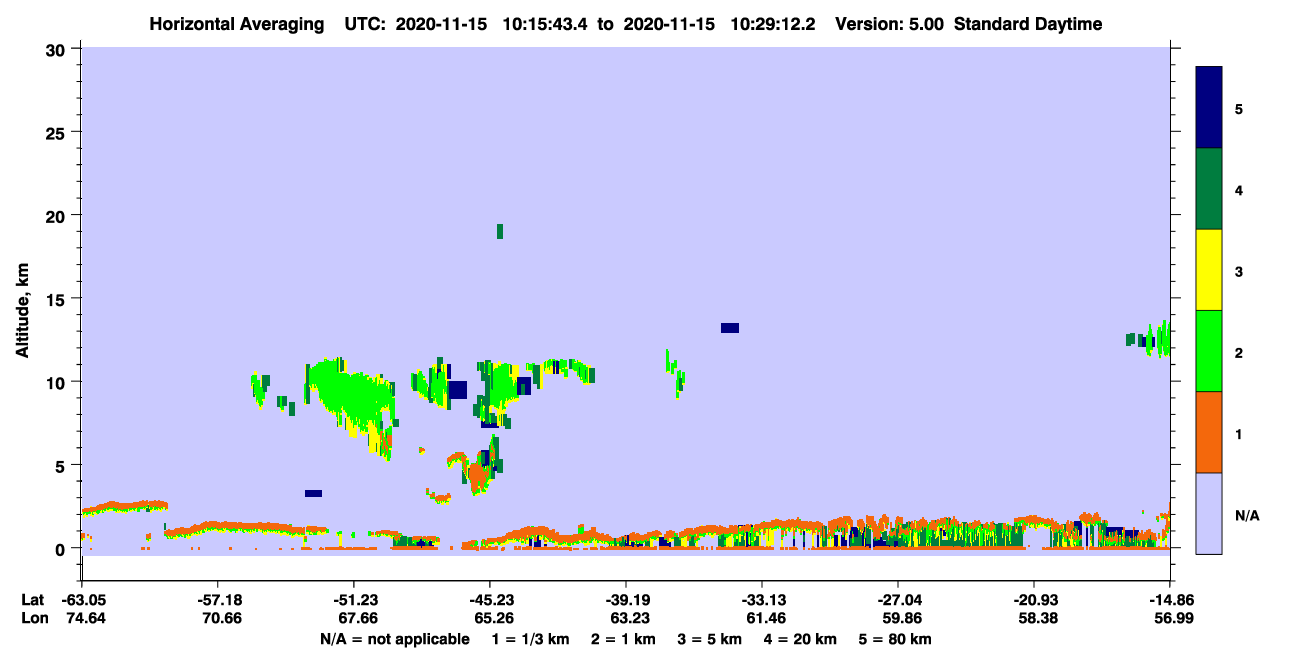The width and height of the screenshot is (1300, 667).
Task: Click latitude value -51.23
Action: (x=354, y=600)
